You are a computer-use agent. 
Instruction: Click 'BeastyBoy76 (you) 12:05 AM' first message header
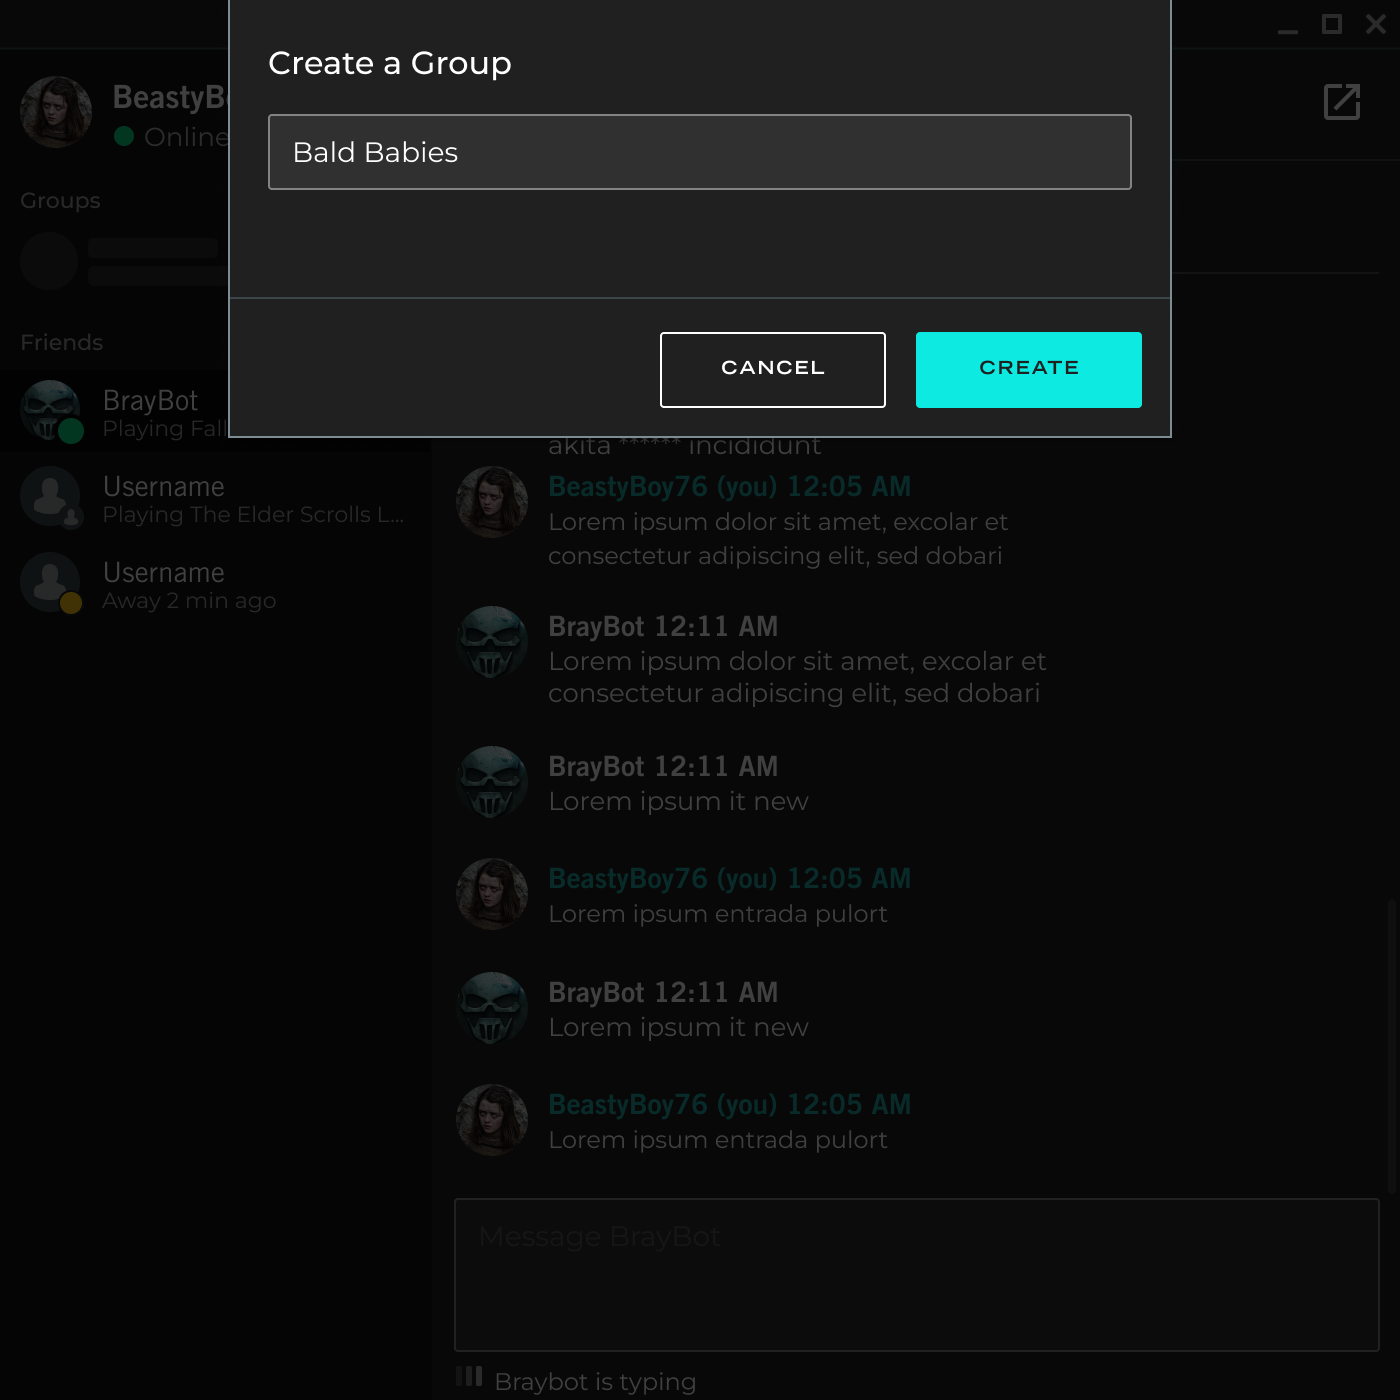[x=729, y=487]
